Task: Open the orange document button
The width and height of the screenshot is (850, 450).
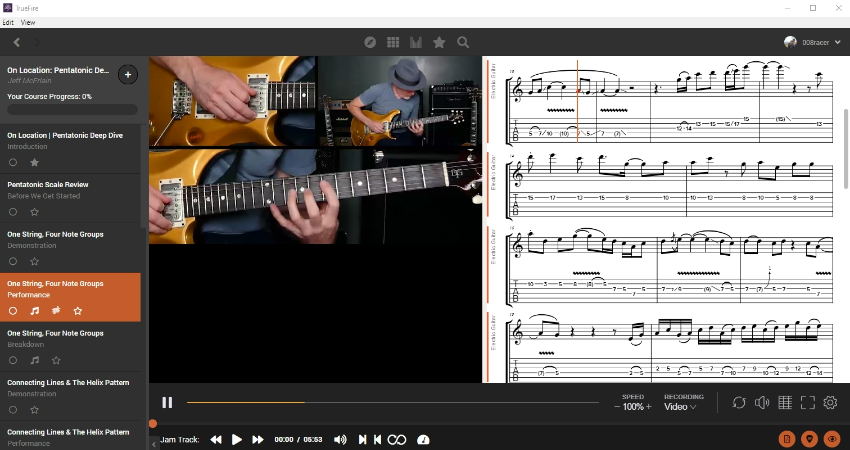Action: [787, 439]
